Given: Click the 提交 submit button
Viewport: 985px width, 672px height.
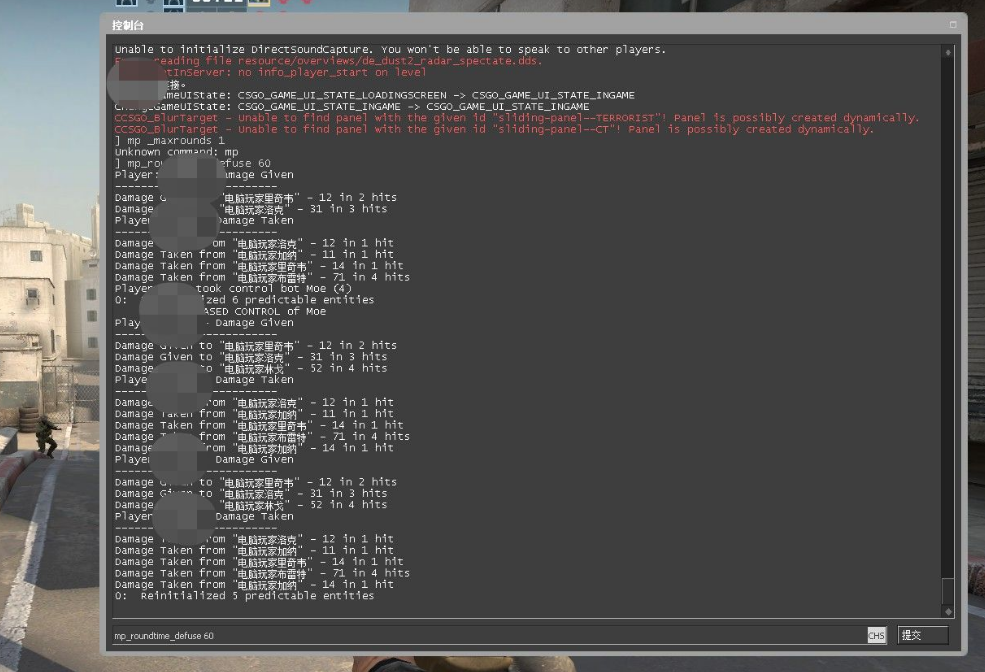Looking at the screenshot, I should [923, 635].
